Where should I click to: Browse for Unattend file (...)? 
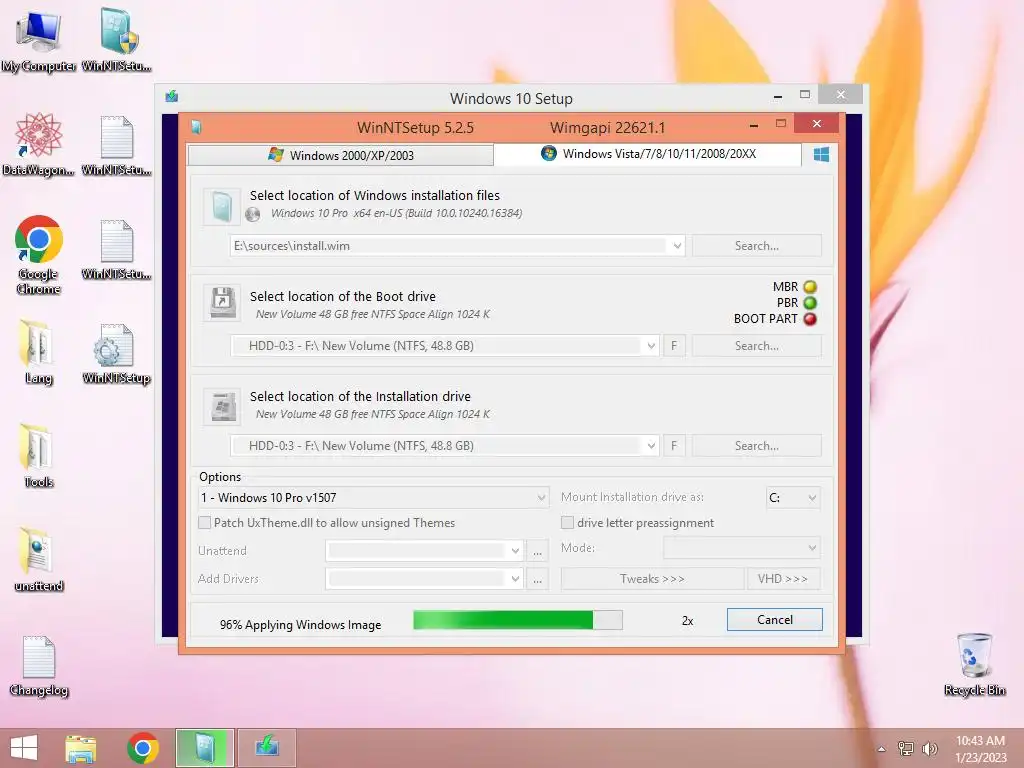coord(537,551)
